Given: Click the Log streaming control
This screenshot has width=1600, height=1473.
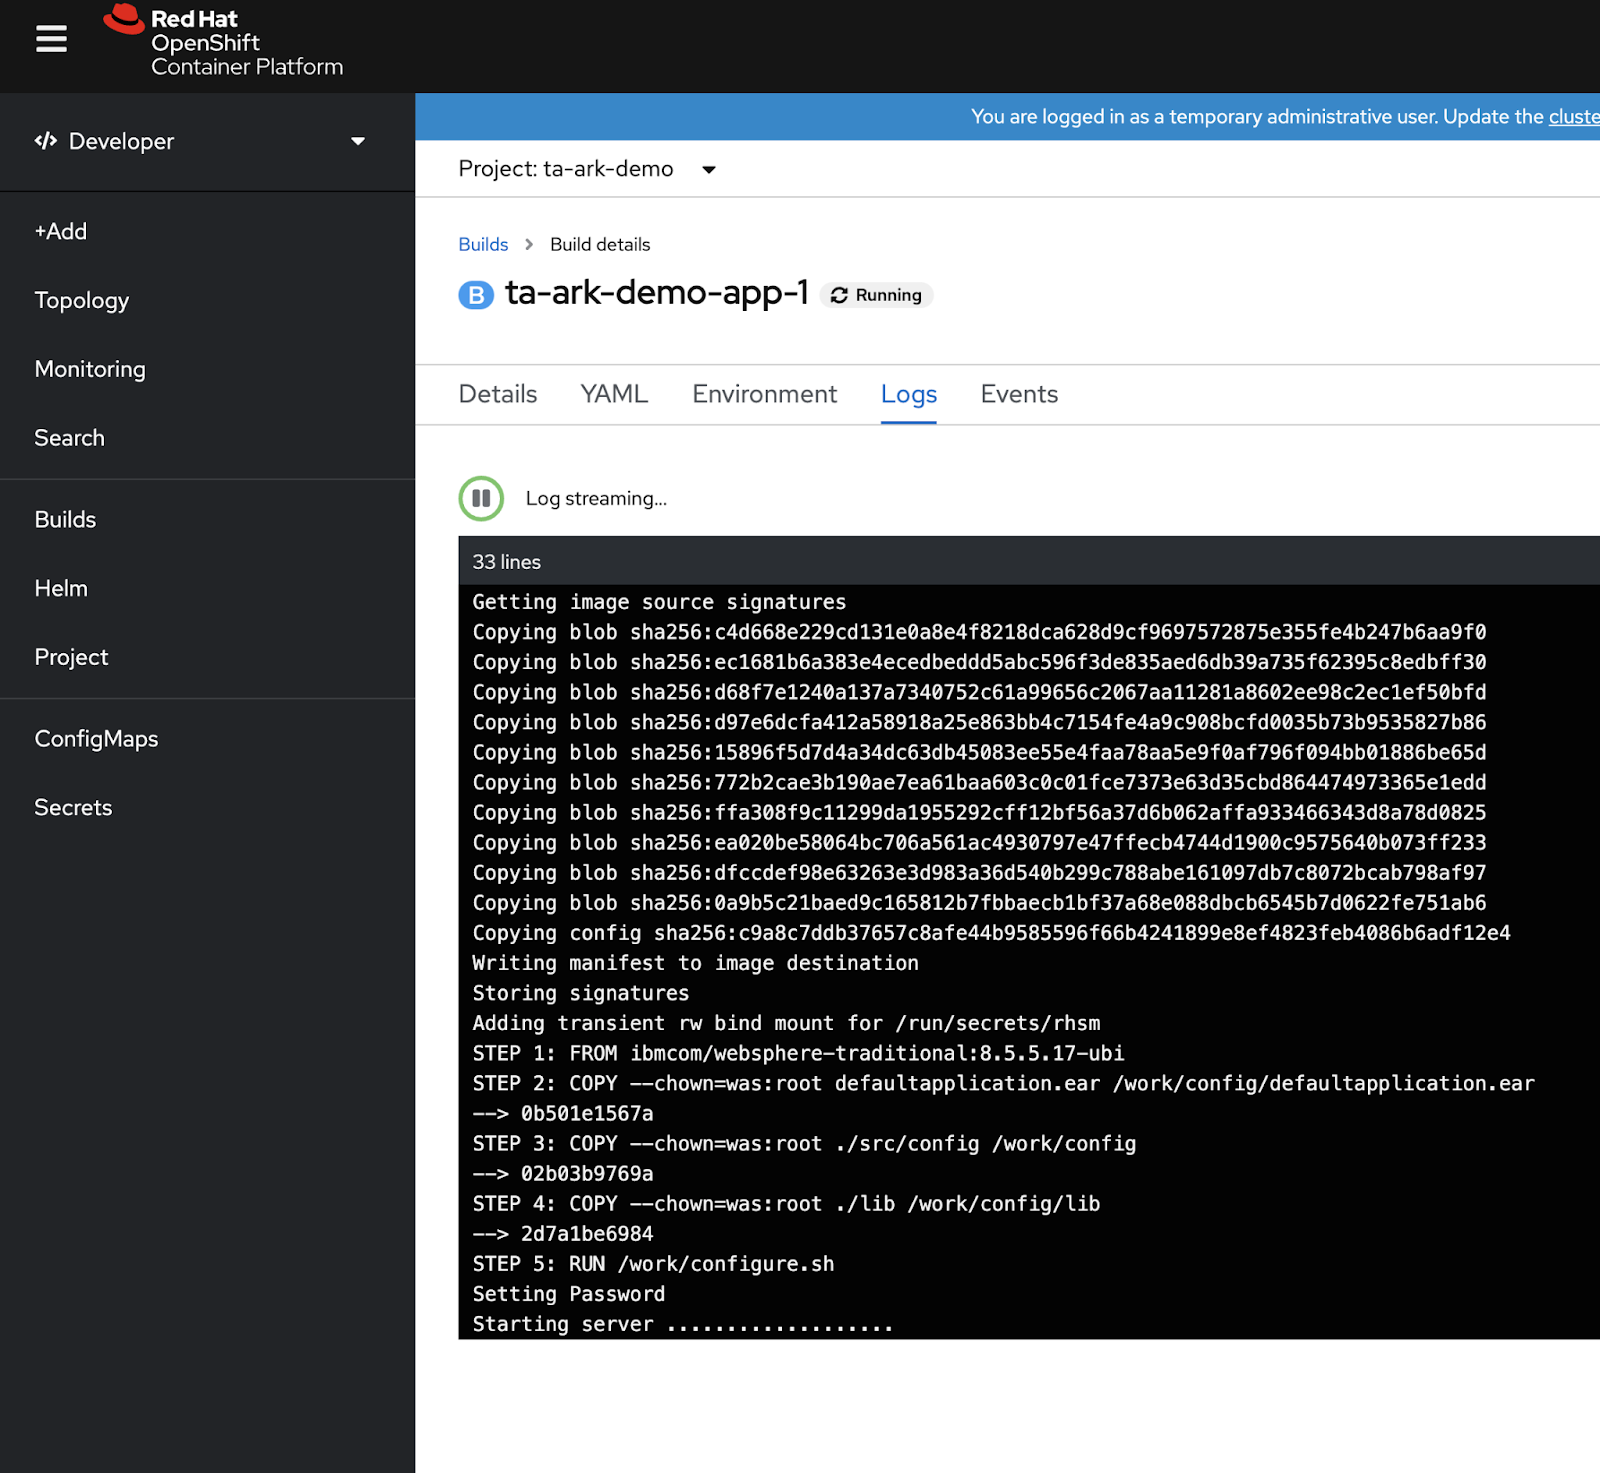Looking at the screenshot, I should pyautogui.click(x=595, y=498).
